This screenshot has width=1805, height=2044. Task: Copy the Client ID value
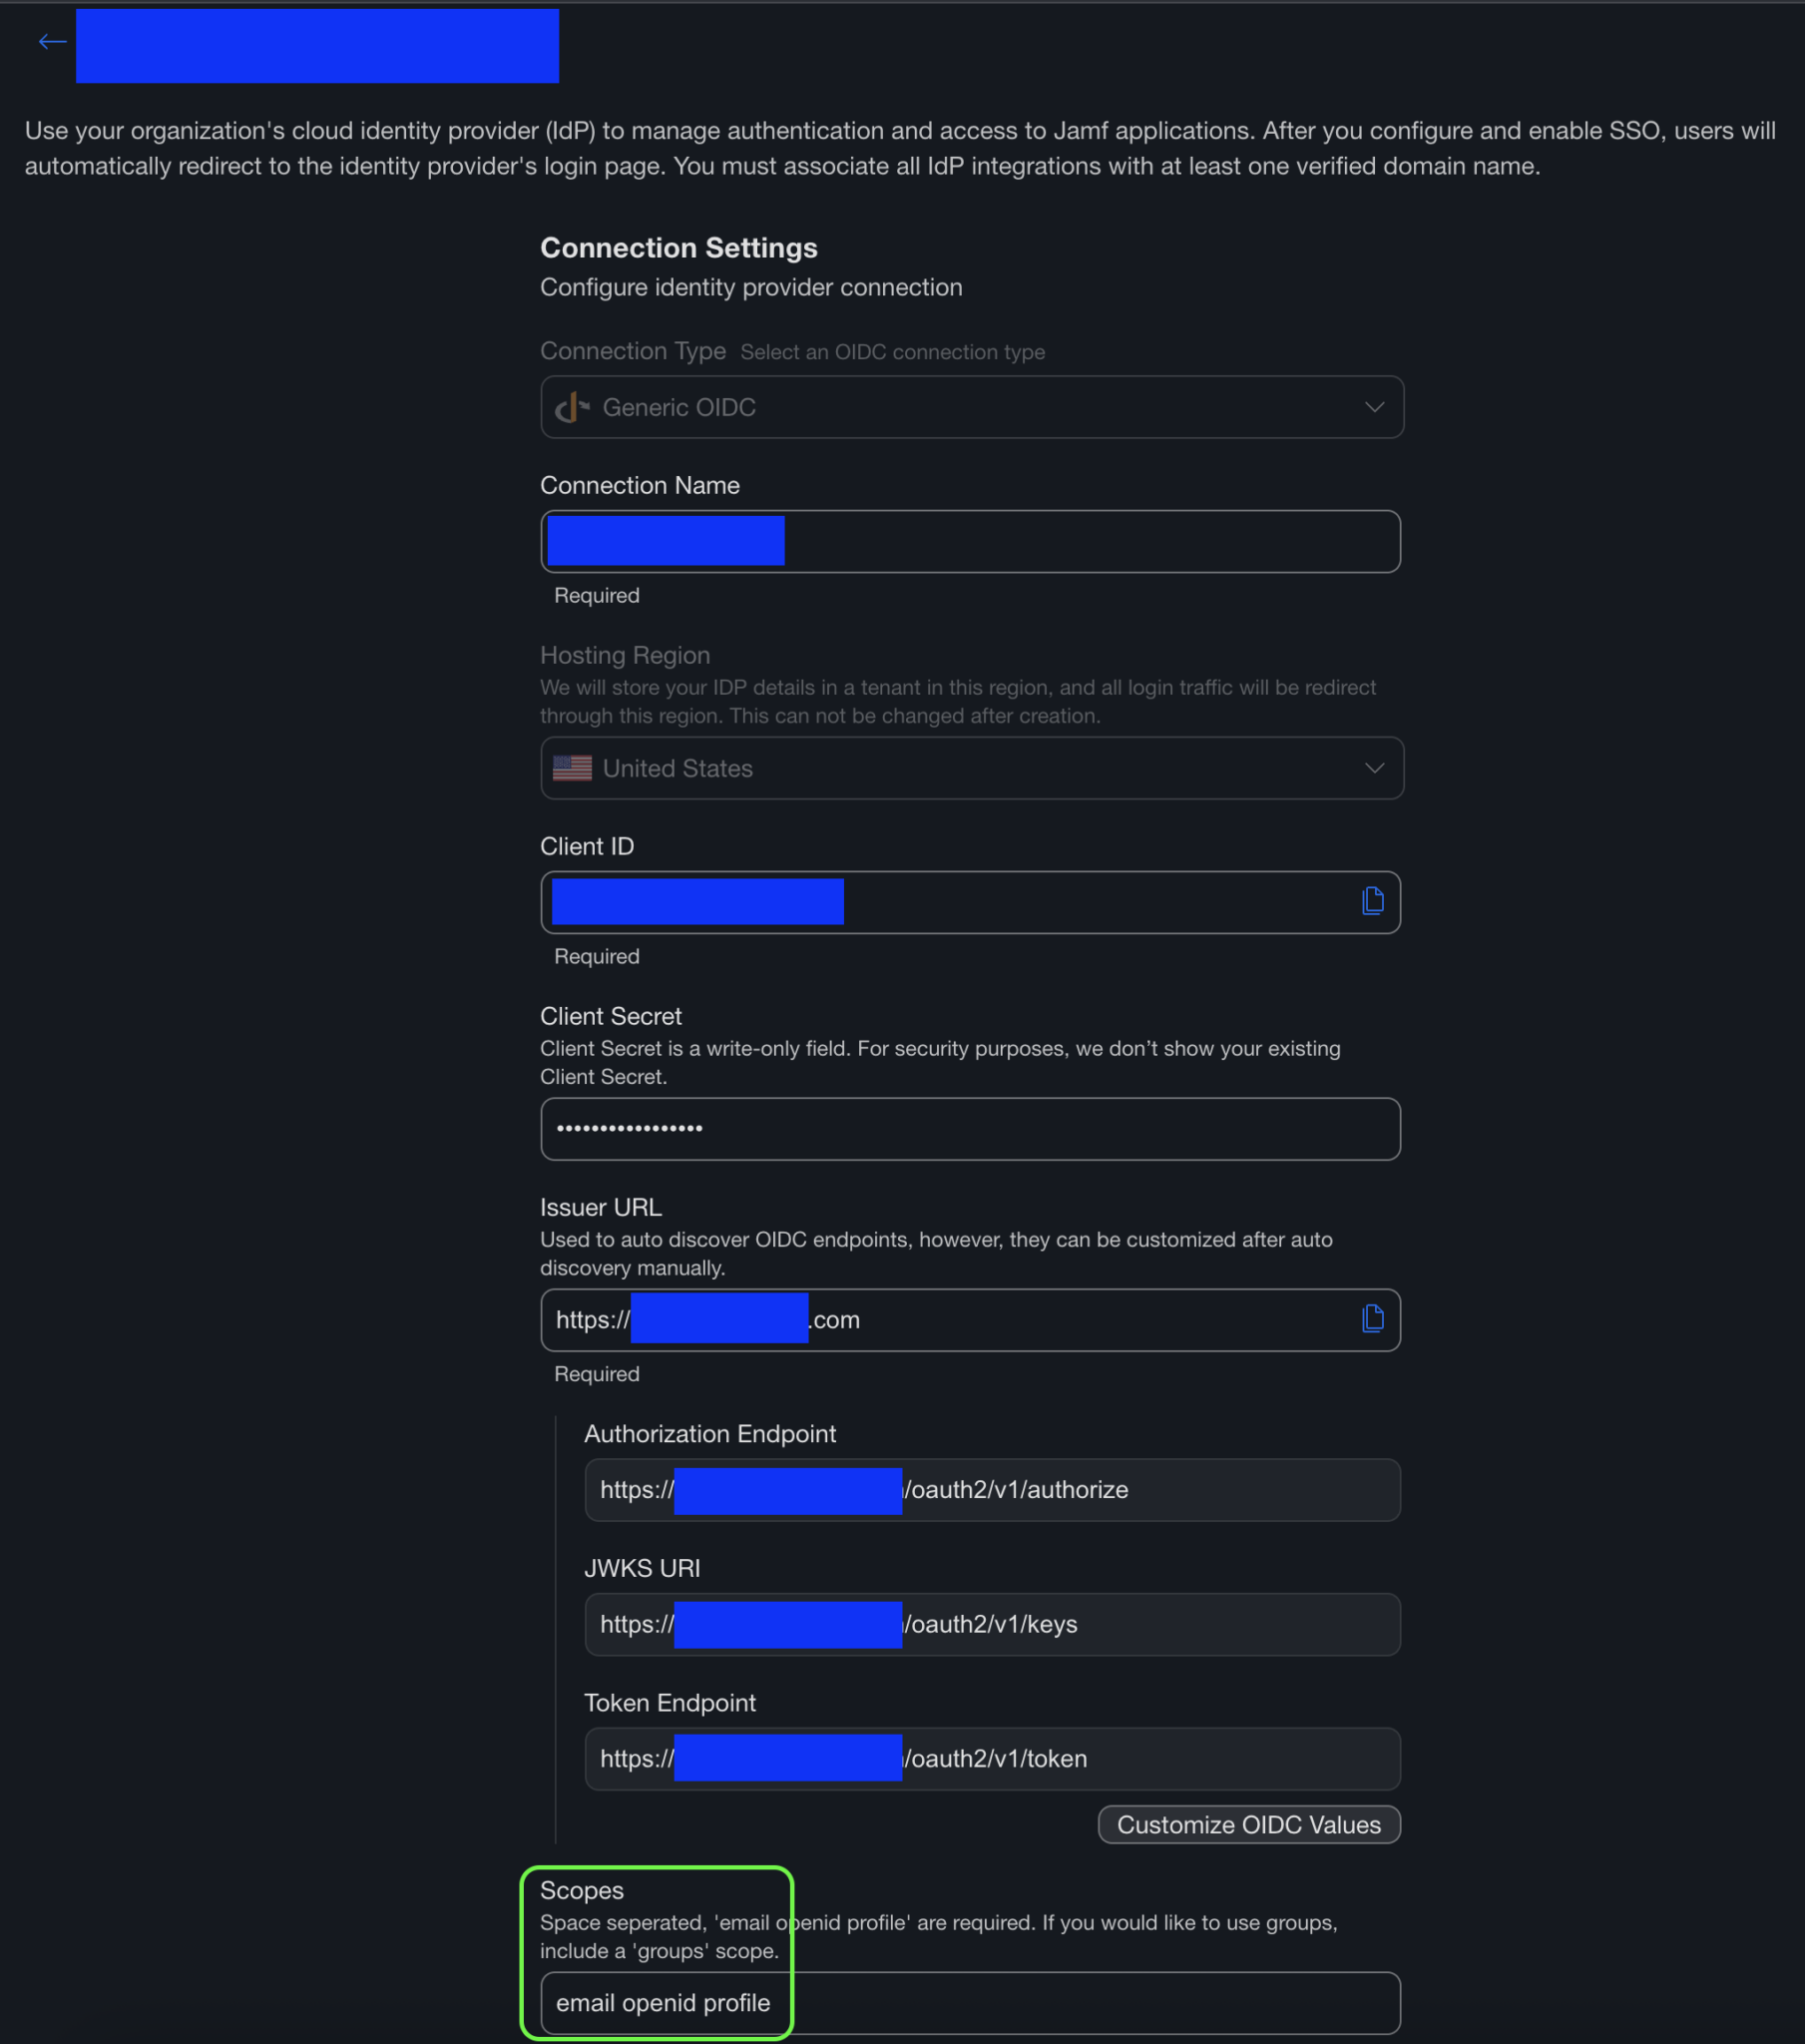click(x=1372, y=901)
